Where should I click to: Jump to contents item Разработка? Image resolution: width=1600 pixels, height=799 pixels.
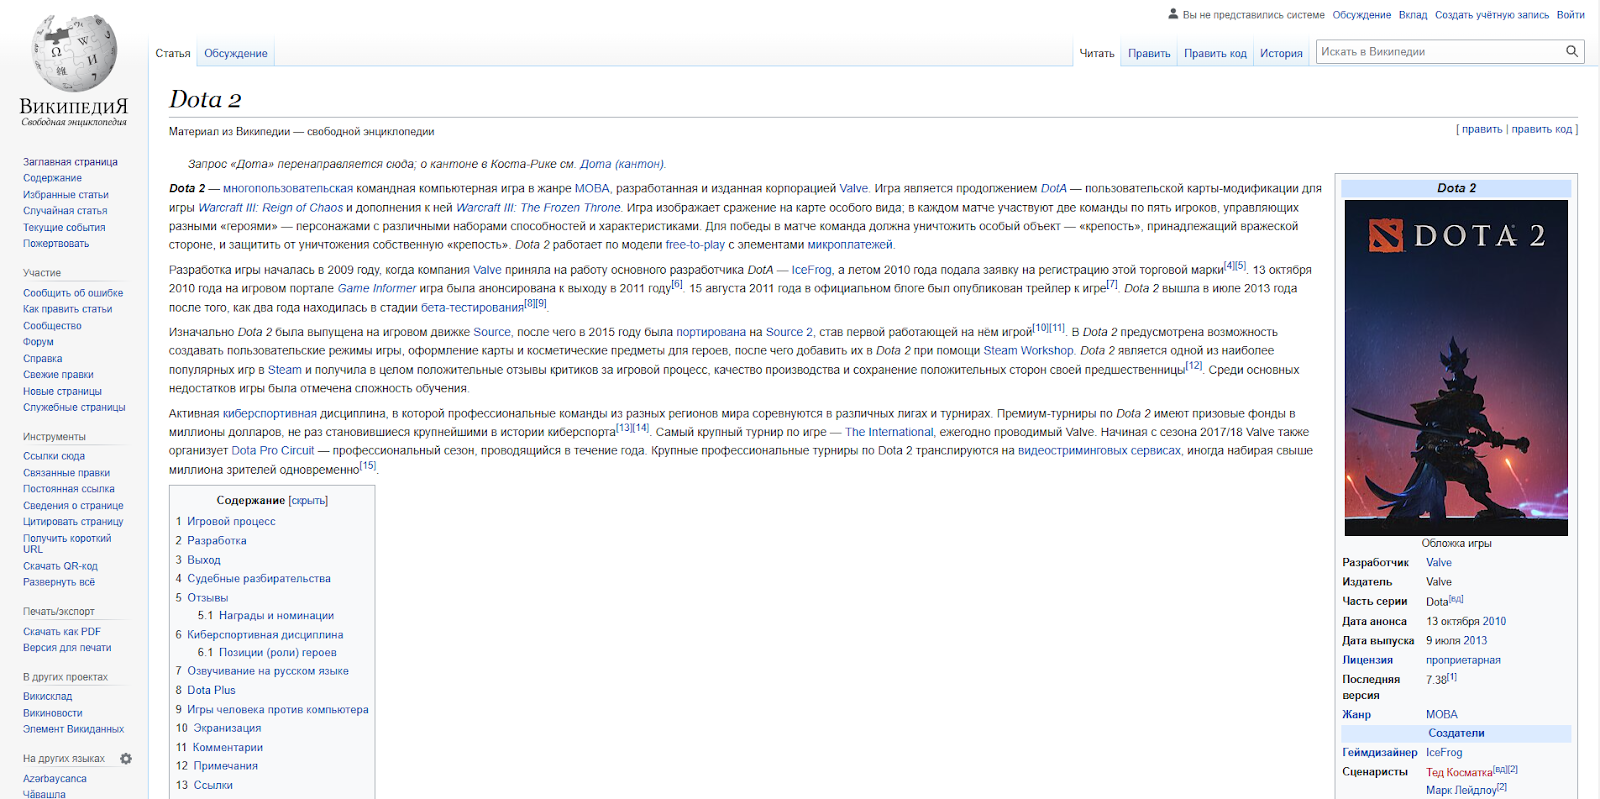click(x=217, y=540)
